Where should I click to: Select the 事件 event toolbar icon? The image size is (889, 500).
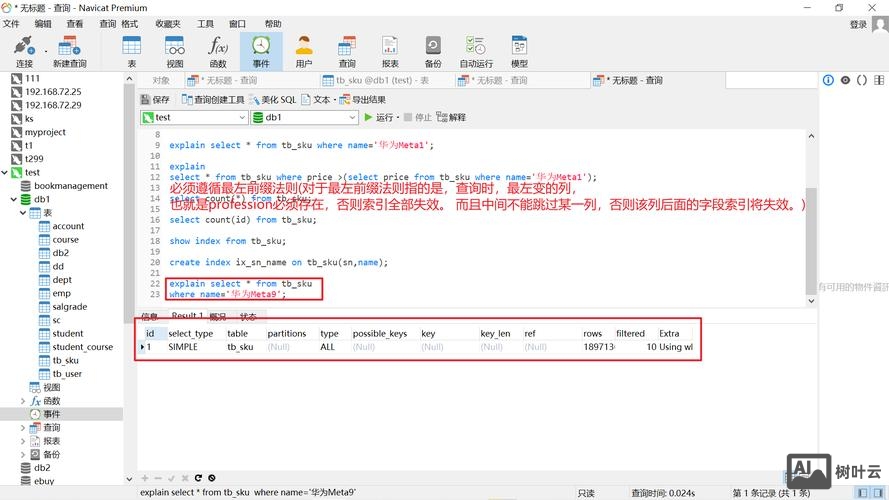coord(261,52)
